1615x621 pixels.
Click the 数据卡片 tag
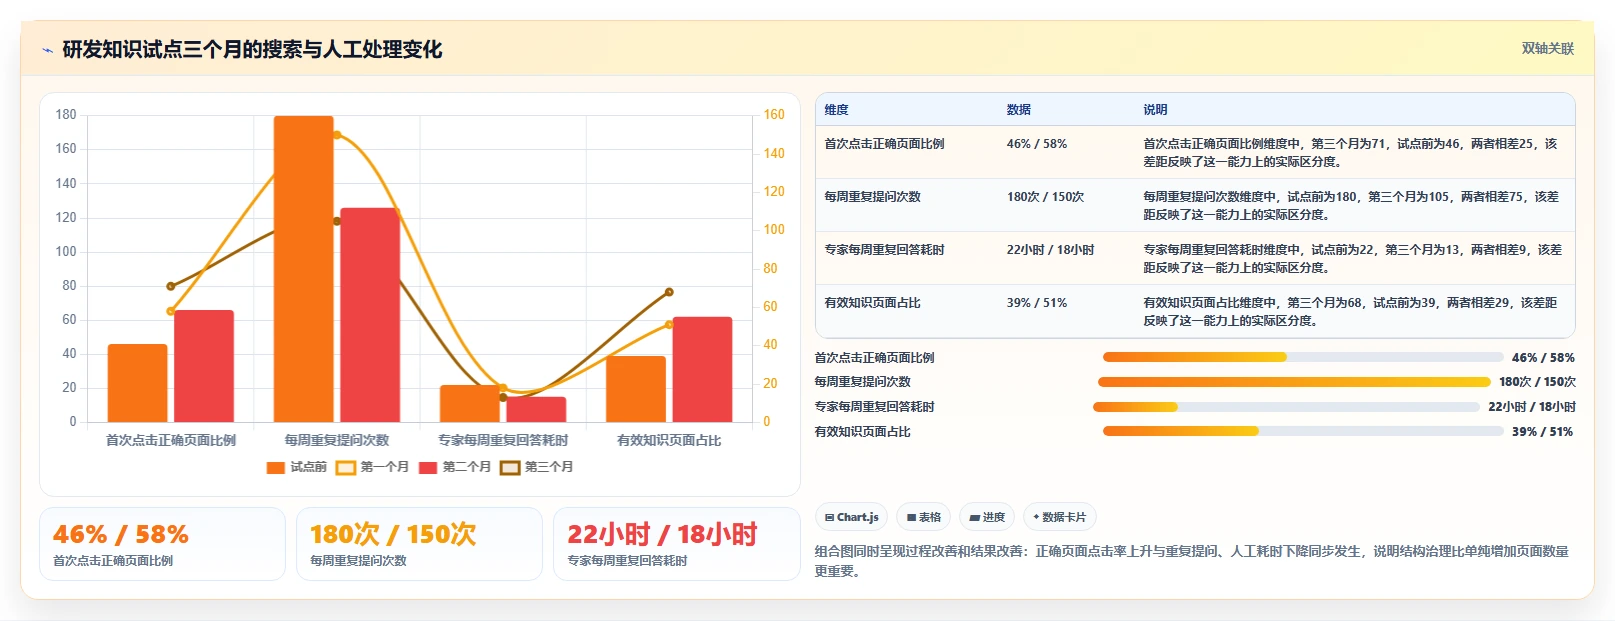pyautogui.click(x=1059, y=517)
